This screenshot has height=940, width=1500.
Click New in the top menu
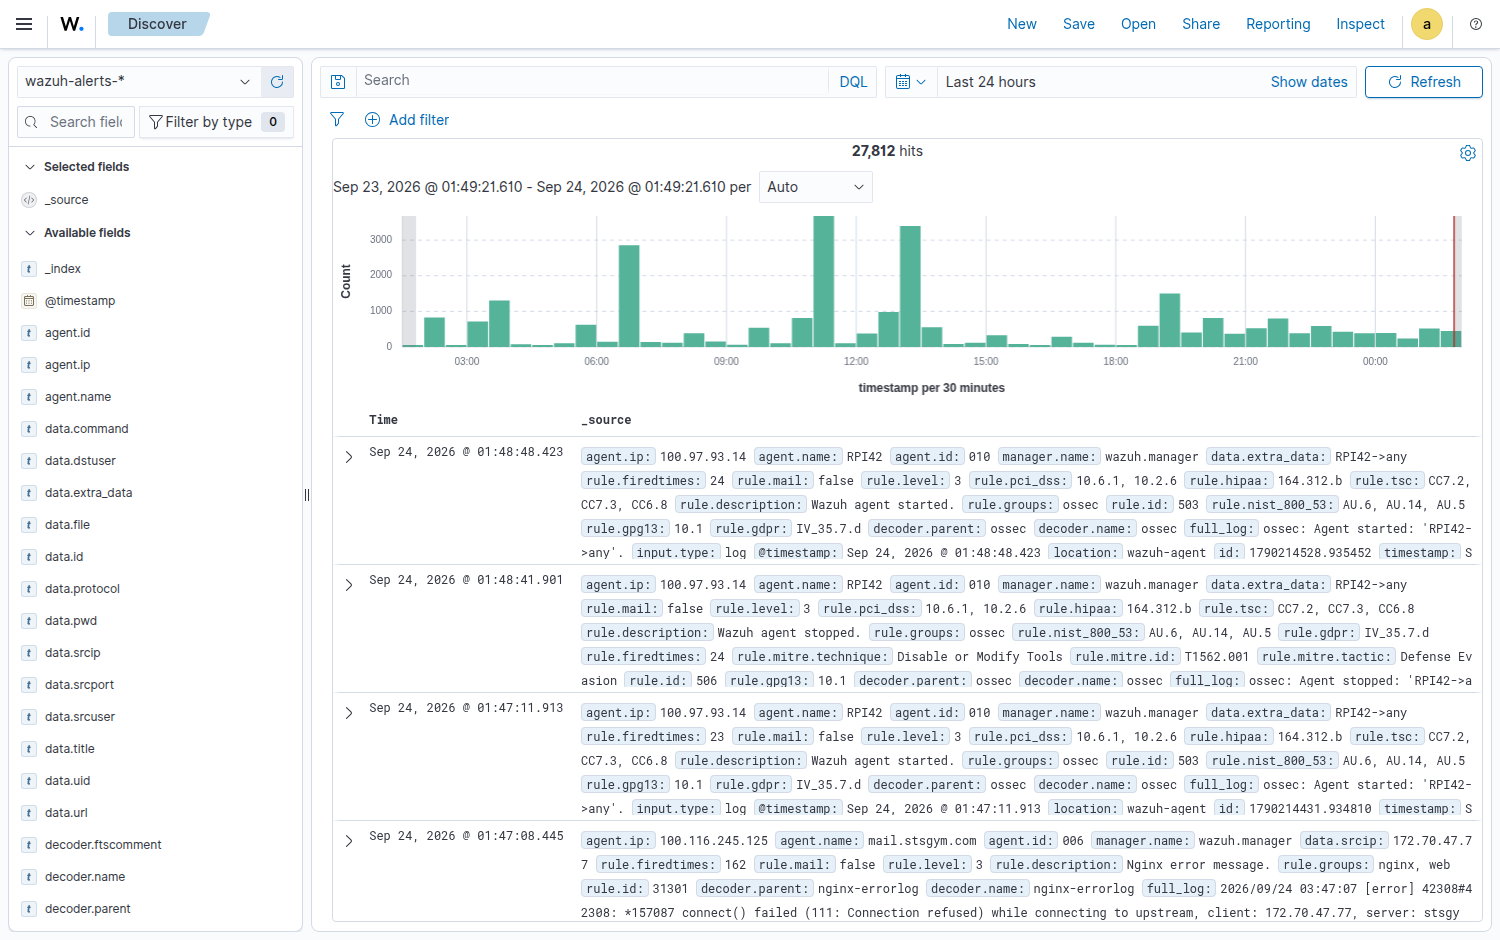click(1022, 24)
